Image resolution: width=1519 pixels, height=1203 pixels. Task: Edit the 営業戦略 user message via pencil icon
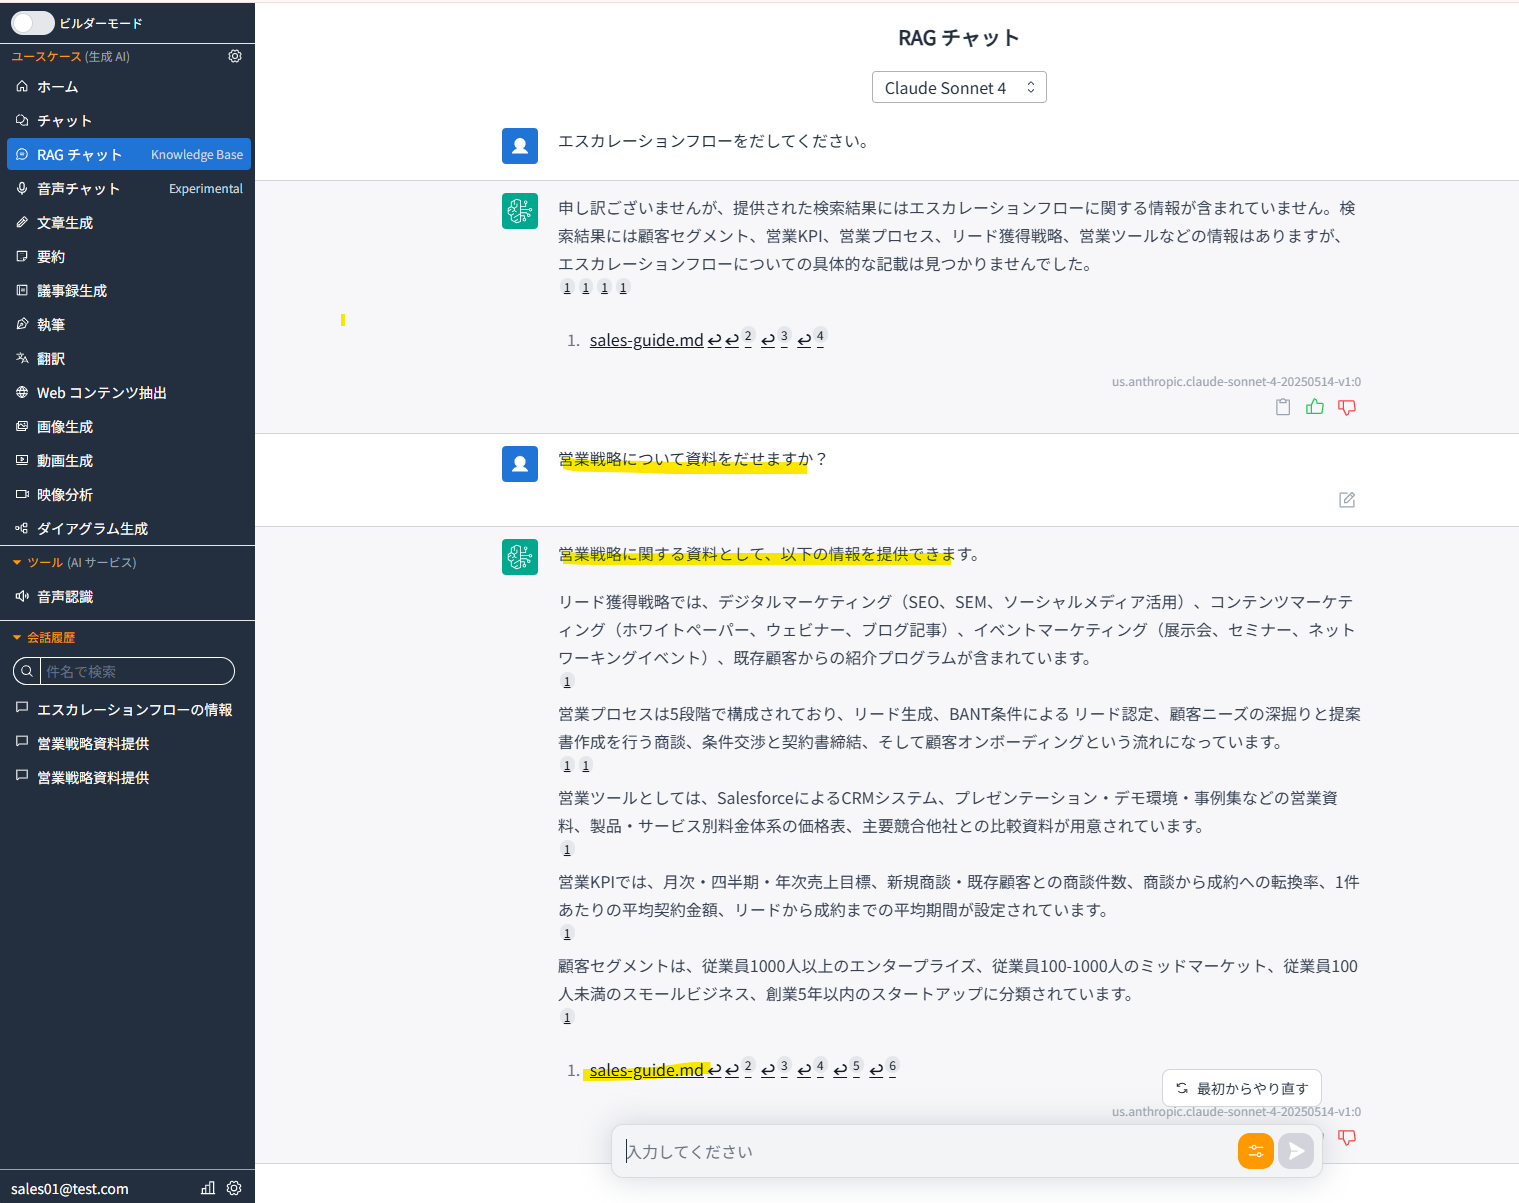(x=1346, y=499)
